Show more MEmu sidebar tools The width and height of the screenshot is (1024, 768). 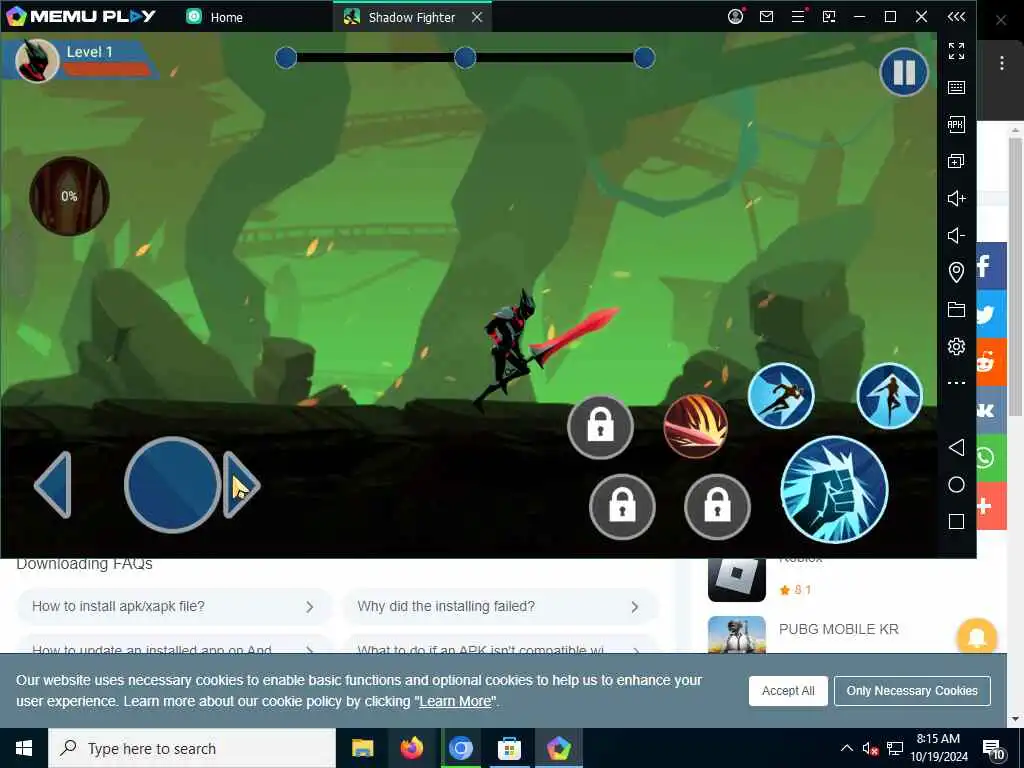coord(956,383)
